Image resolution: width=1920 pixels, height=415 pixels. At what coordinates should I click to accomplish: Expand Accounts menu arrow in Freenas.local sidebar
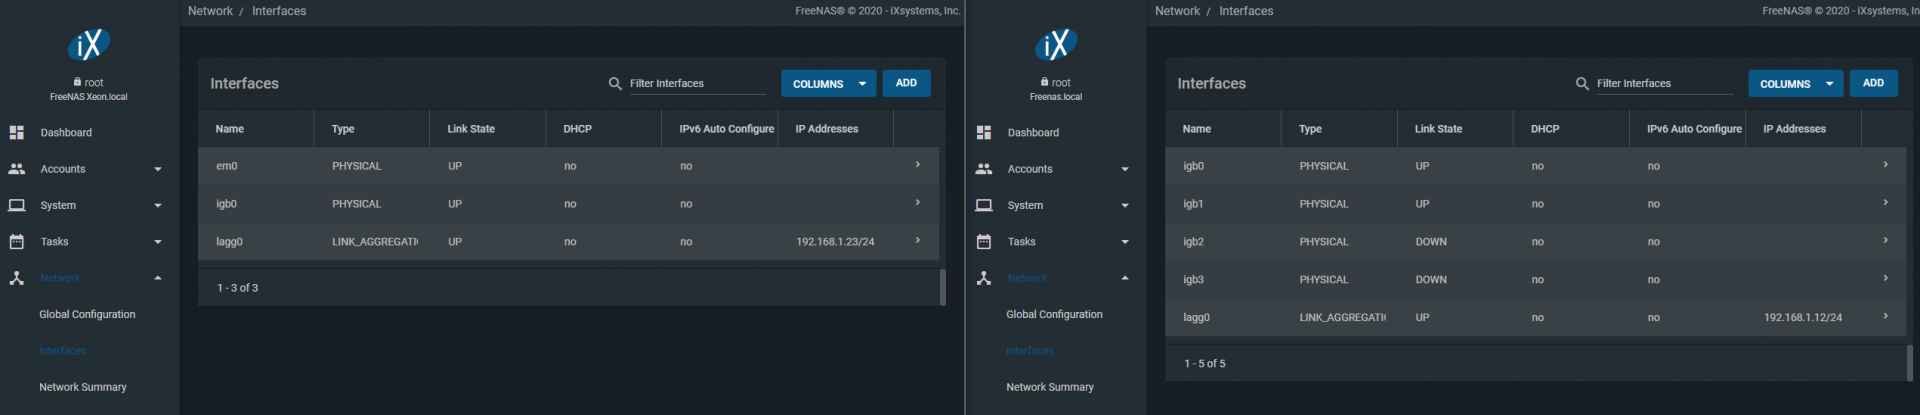[x=1125, y=169]
